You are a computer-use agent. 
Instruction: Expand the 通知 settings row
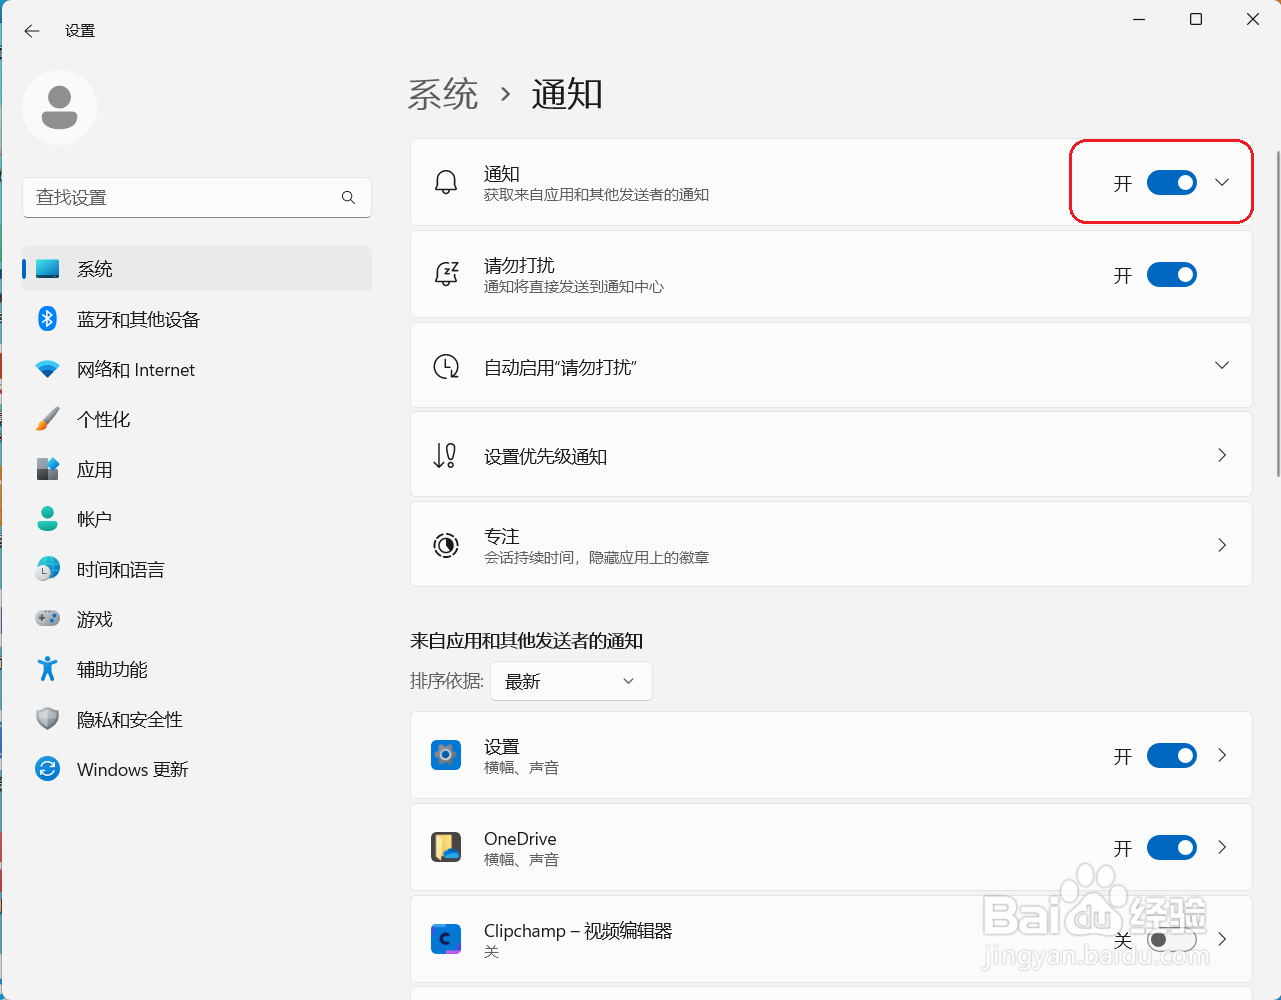point(1221,182)
